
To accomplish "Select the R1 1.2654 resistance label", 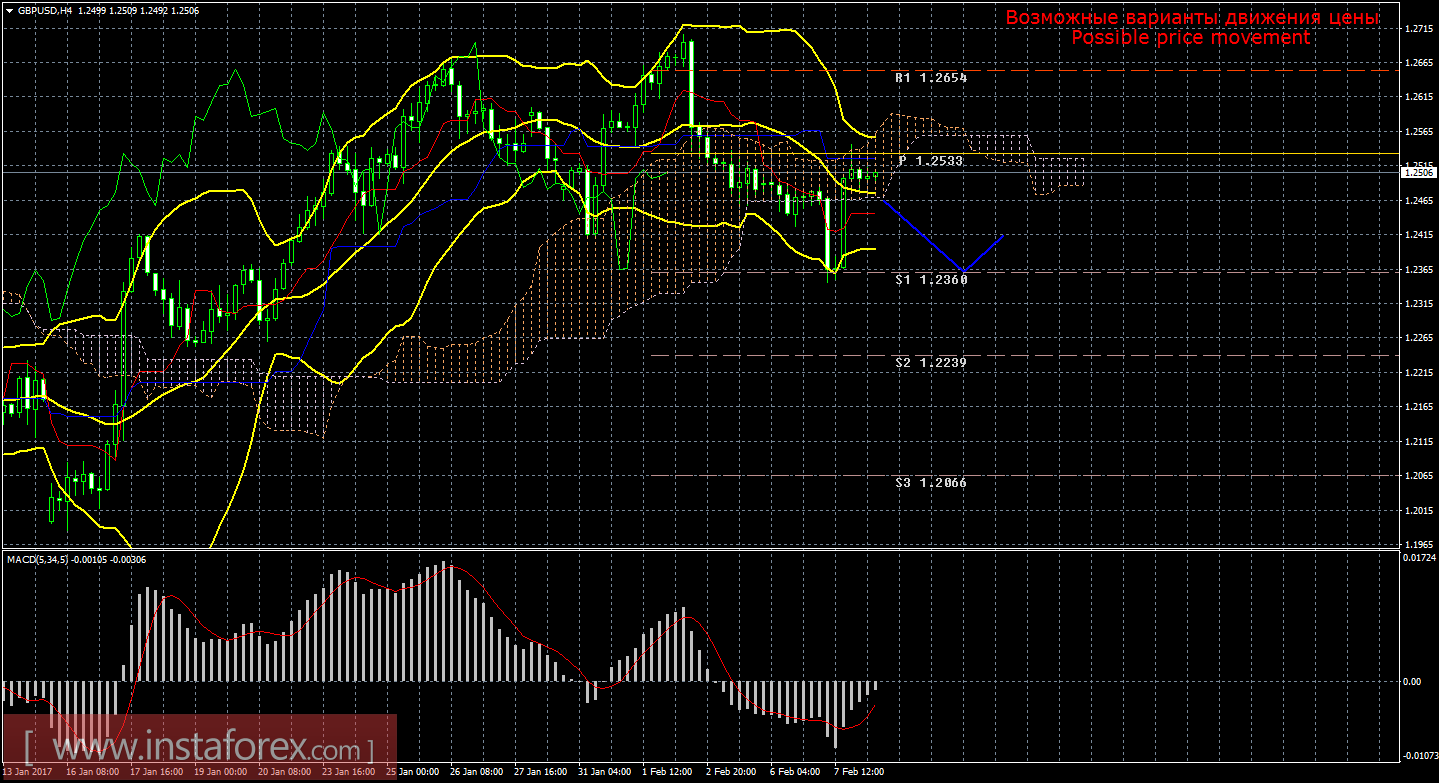I will 930,77.
